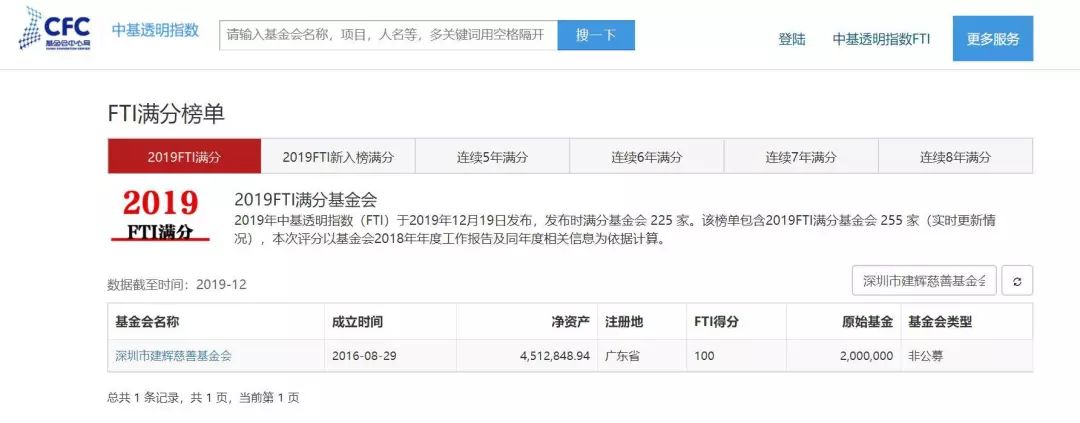Click the 数据截至时间：2019-12 label

tap(177, 285)
